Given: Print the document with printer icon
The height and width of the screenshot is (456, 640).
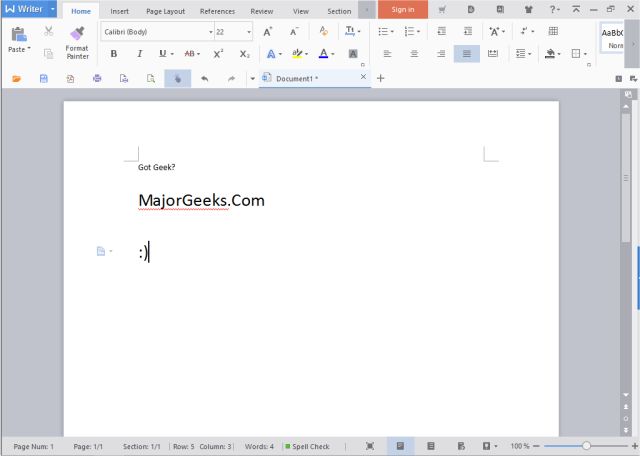Looking at the screenshot, I should pyautogui.click(x=97, y=78).
